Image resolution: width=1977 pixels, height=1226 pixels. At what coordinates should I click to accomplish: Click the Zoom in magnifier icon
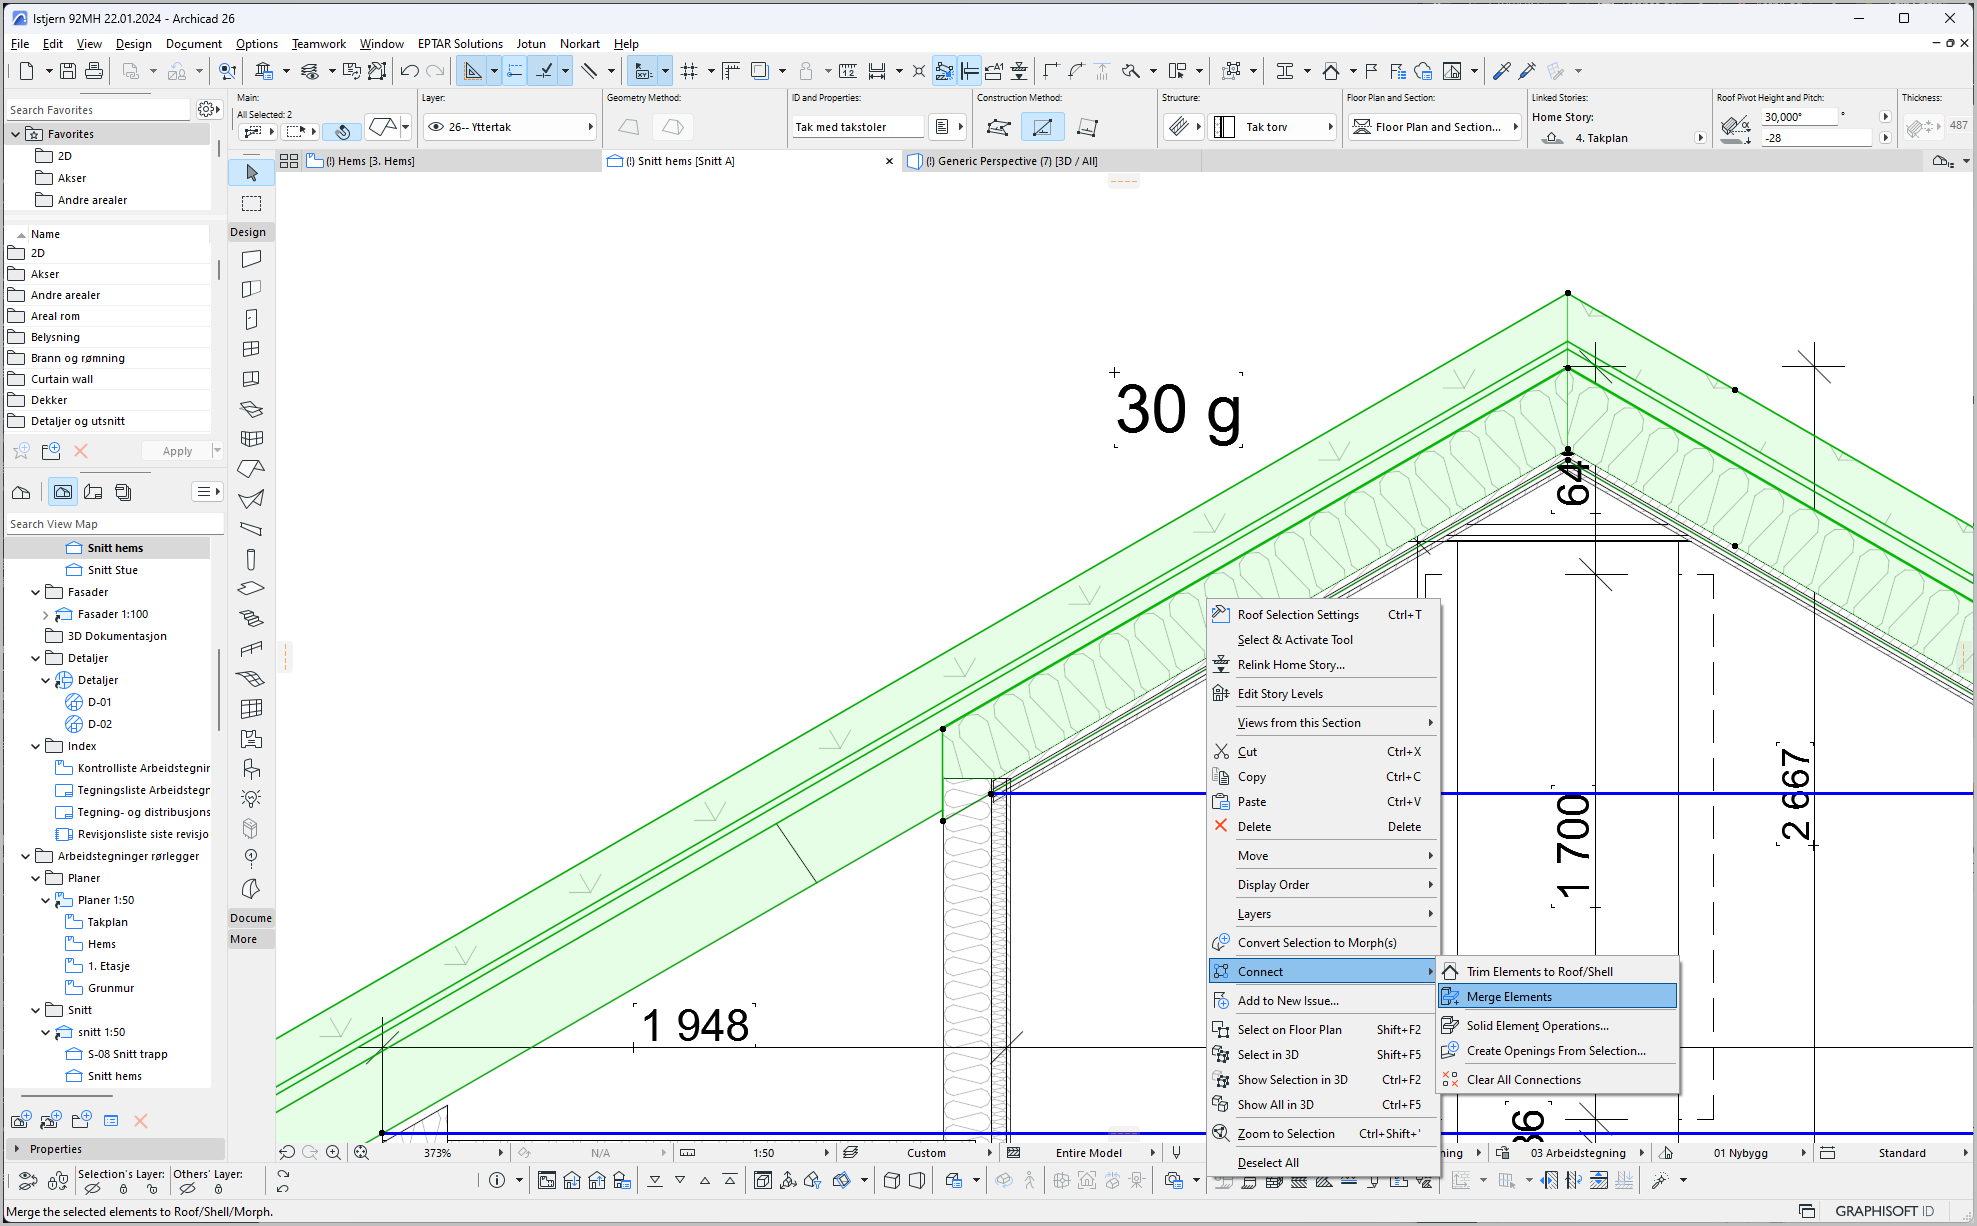click(333, 1152)
